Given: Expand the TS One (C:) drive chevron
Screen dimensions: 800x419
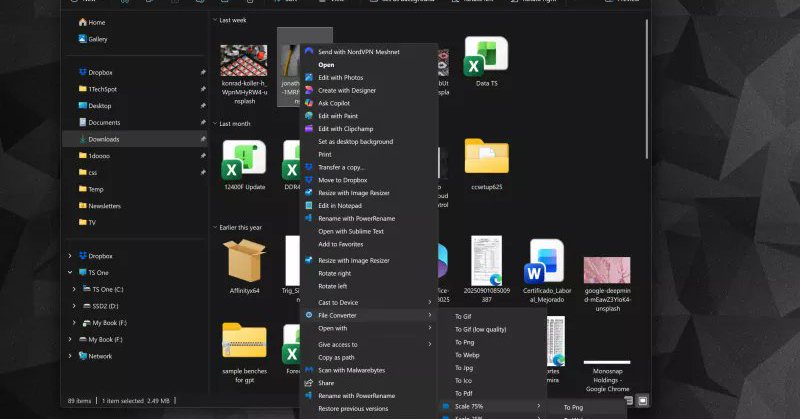Looking at the screenshot, I should point(74,289).
